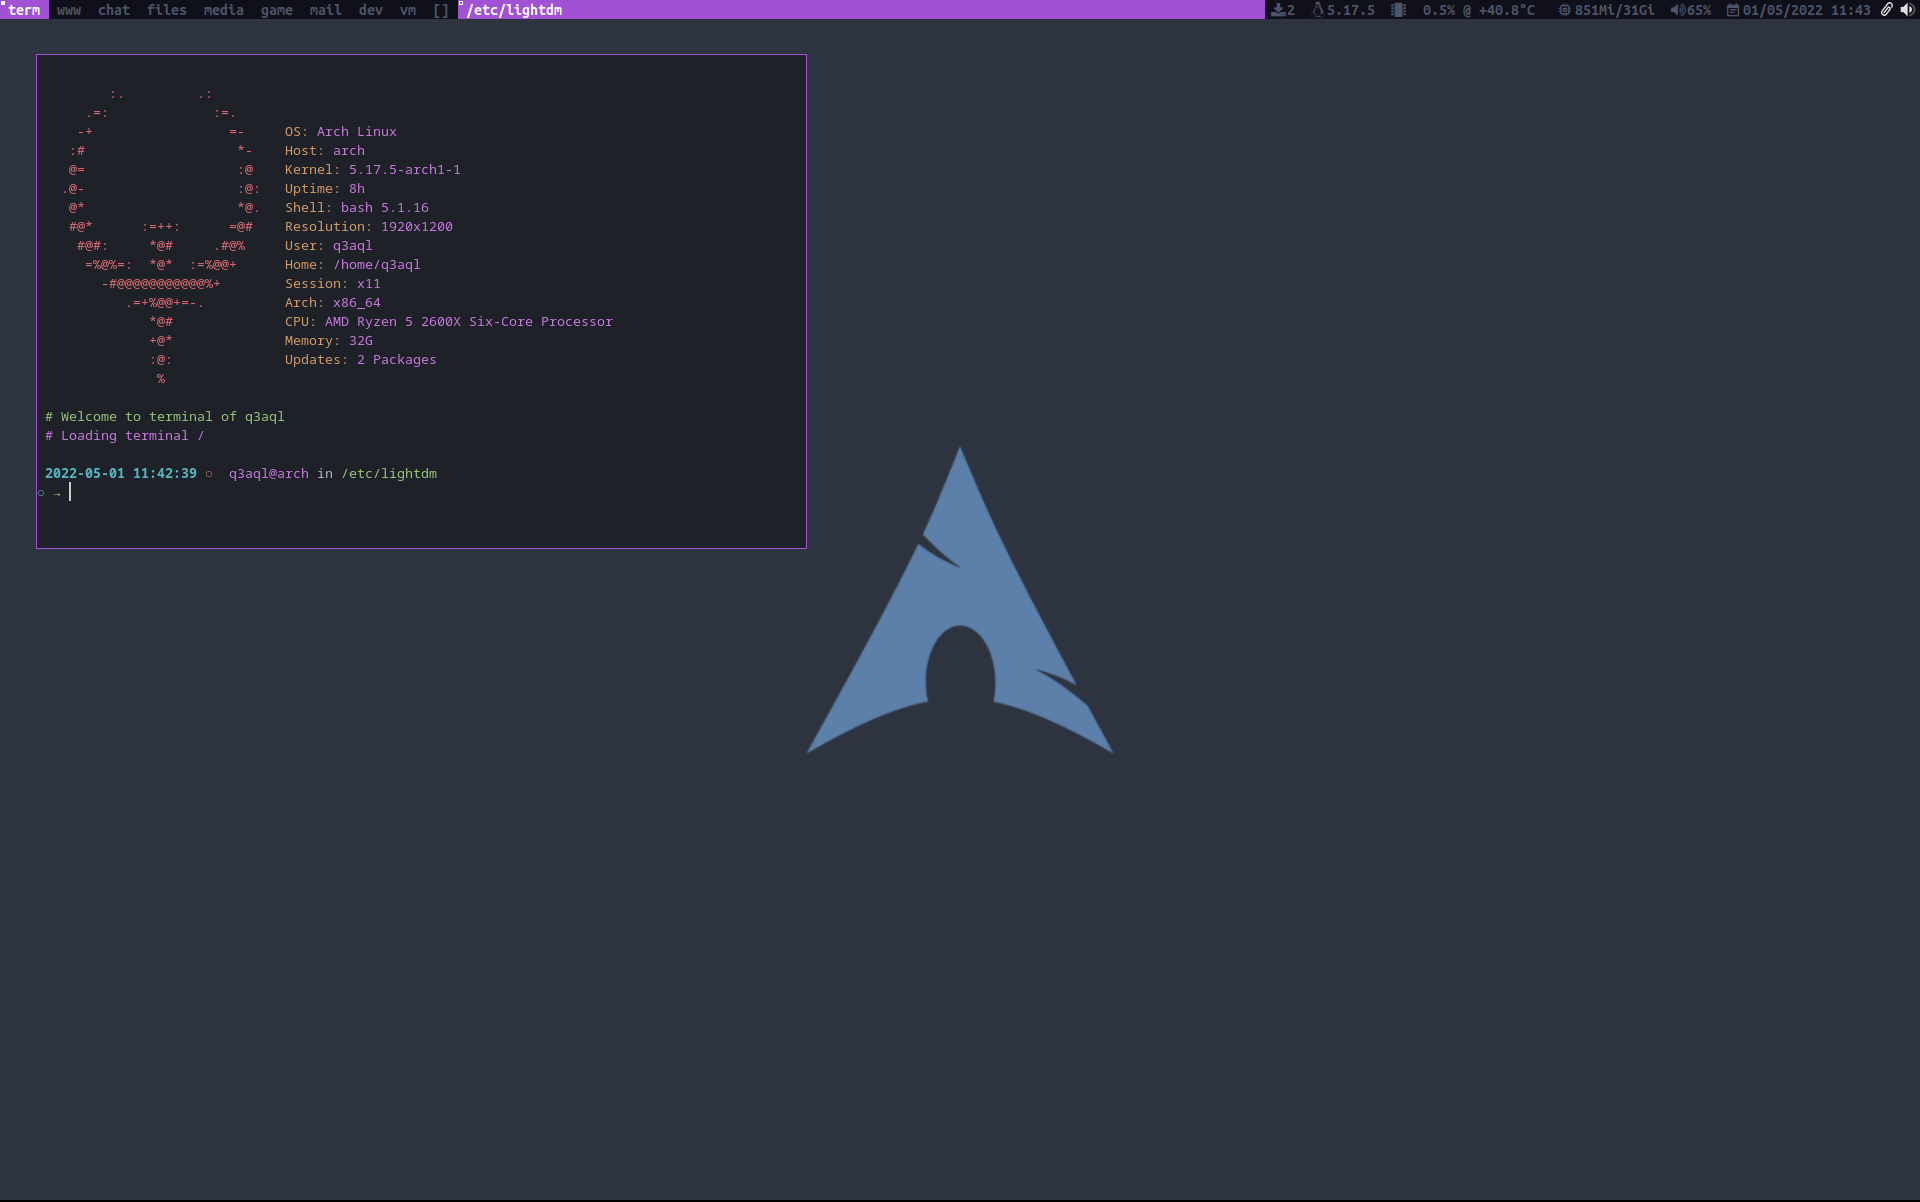Click the 'Shell: bash 5.1.16' line
Screen dimensions: 1920x1202
[x=357, y=207]
